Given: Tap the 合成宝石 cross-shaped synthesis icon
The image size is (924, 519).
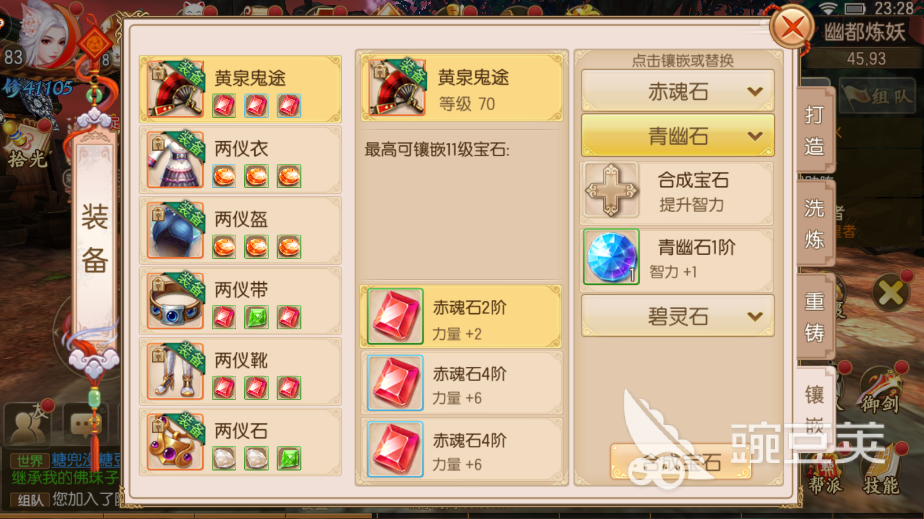Looking at the screenshot, I should click(x=611, y=190).
